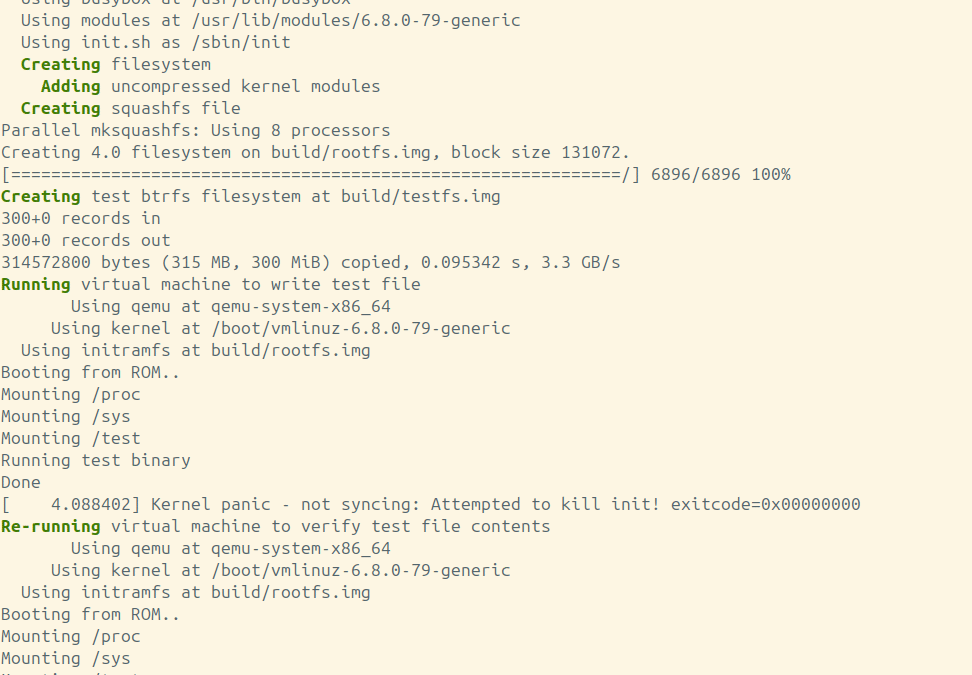Click the "300+0 records in" line
Image resolution: width=972 pixels, height=675 pixels.
(x=80, y=218)
